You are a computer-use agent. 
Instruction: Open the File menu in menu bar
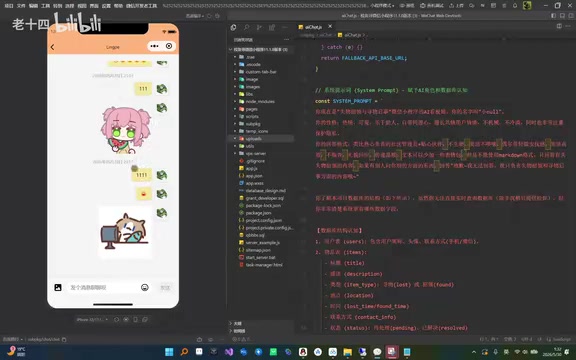click(21, 6)
